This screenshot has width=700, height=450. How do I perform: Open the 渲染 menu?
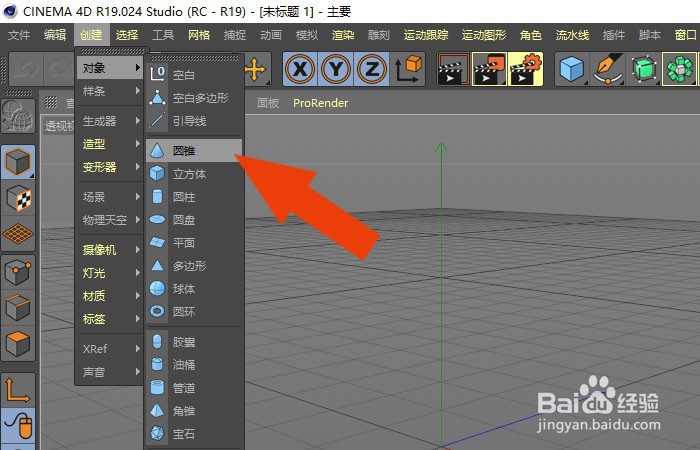343,35
